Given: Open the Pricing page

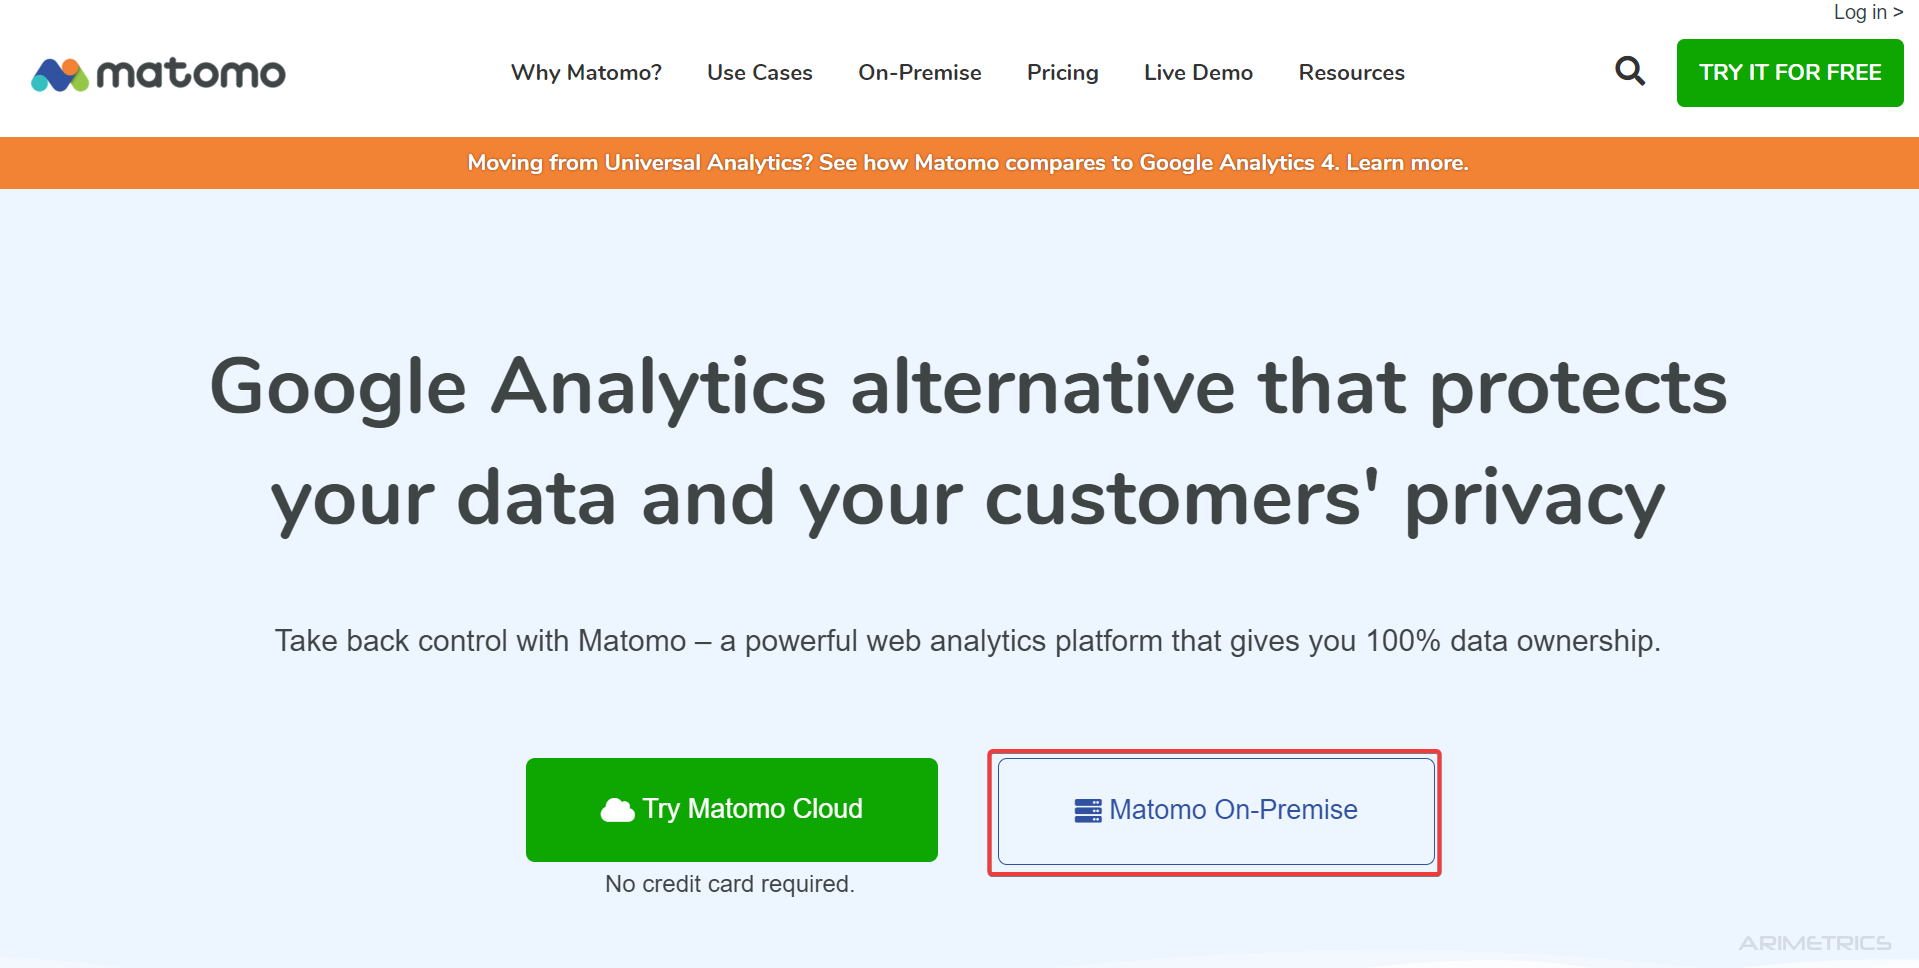Looking at the screenshot, I should [1062, 72].
